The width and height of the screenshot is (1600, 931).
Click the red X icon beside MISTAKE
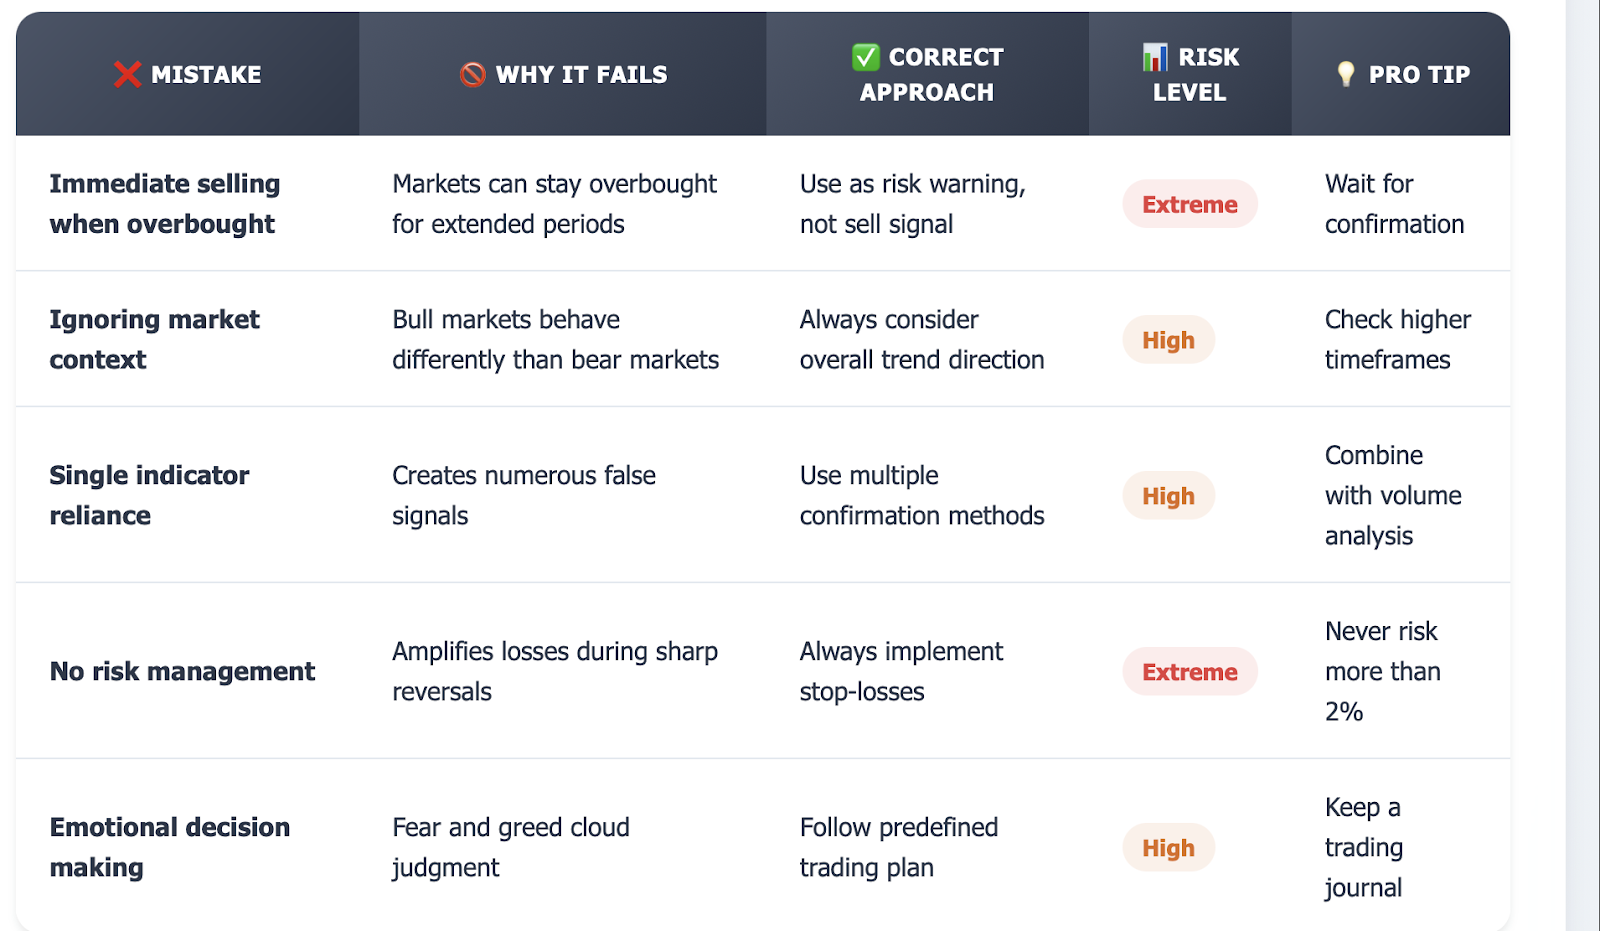(x=127, y=75)
